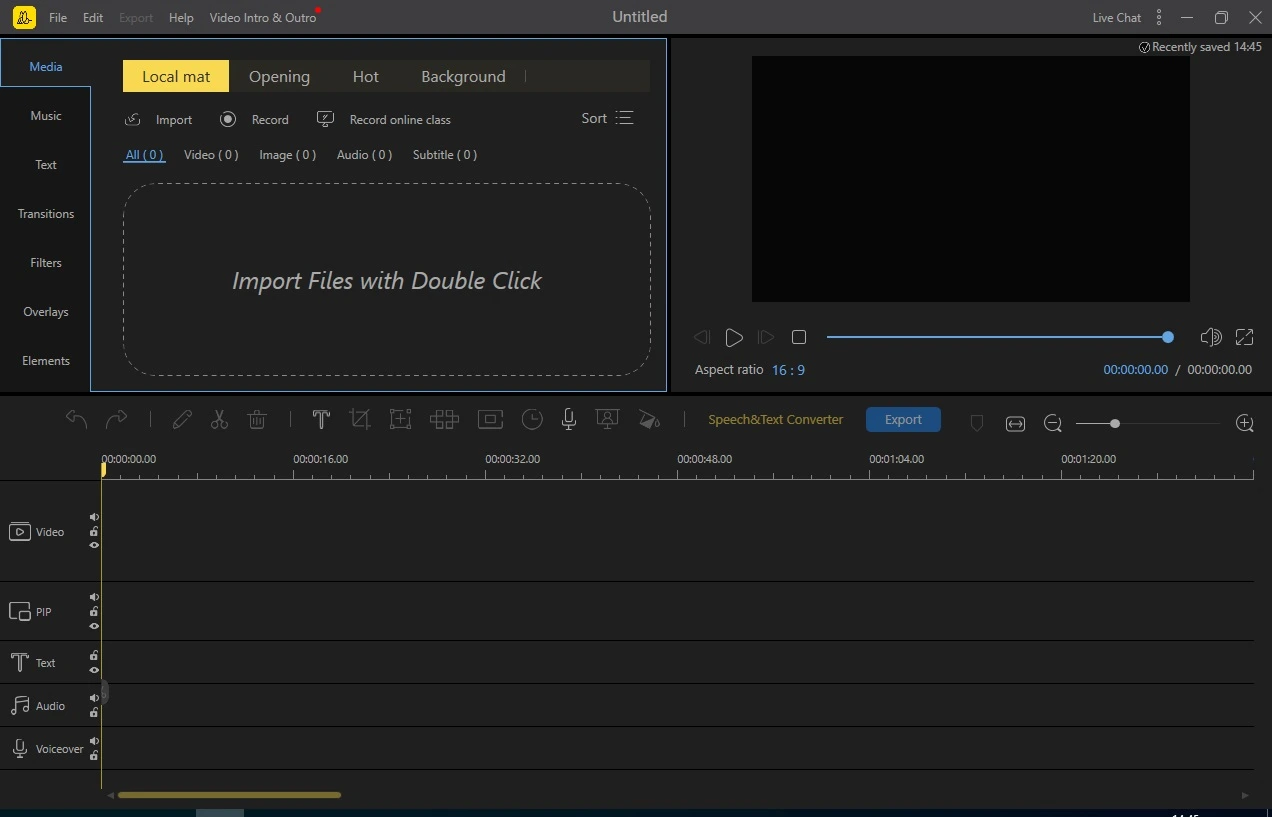
Task: Click zoom-in magnifier on timeline
Action: [x=1244, y=424]
